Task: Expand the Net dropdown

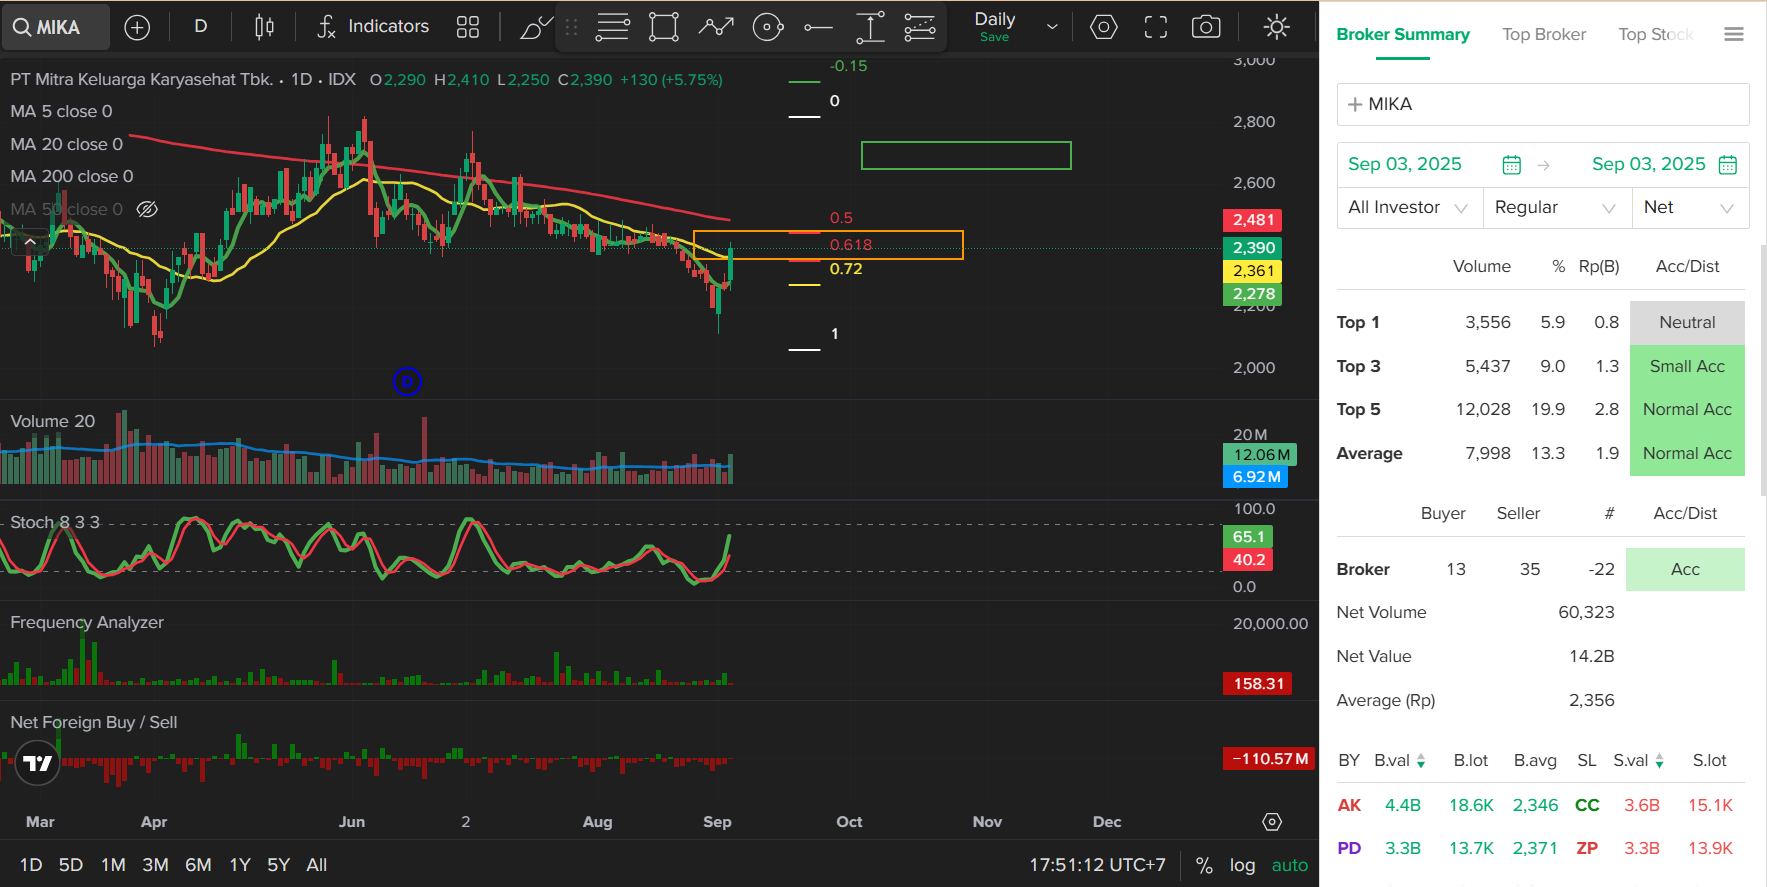Action: (1691, 207)
